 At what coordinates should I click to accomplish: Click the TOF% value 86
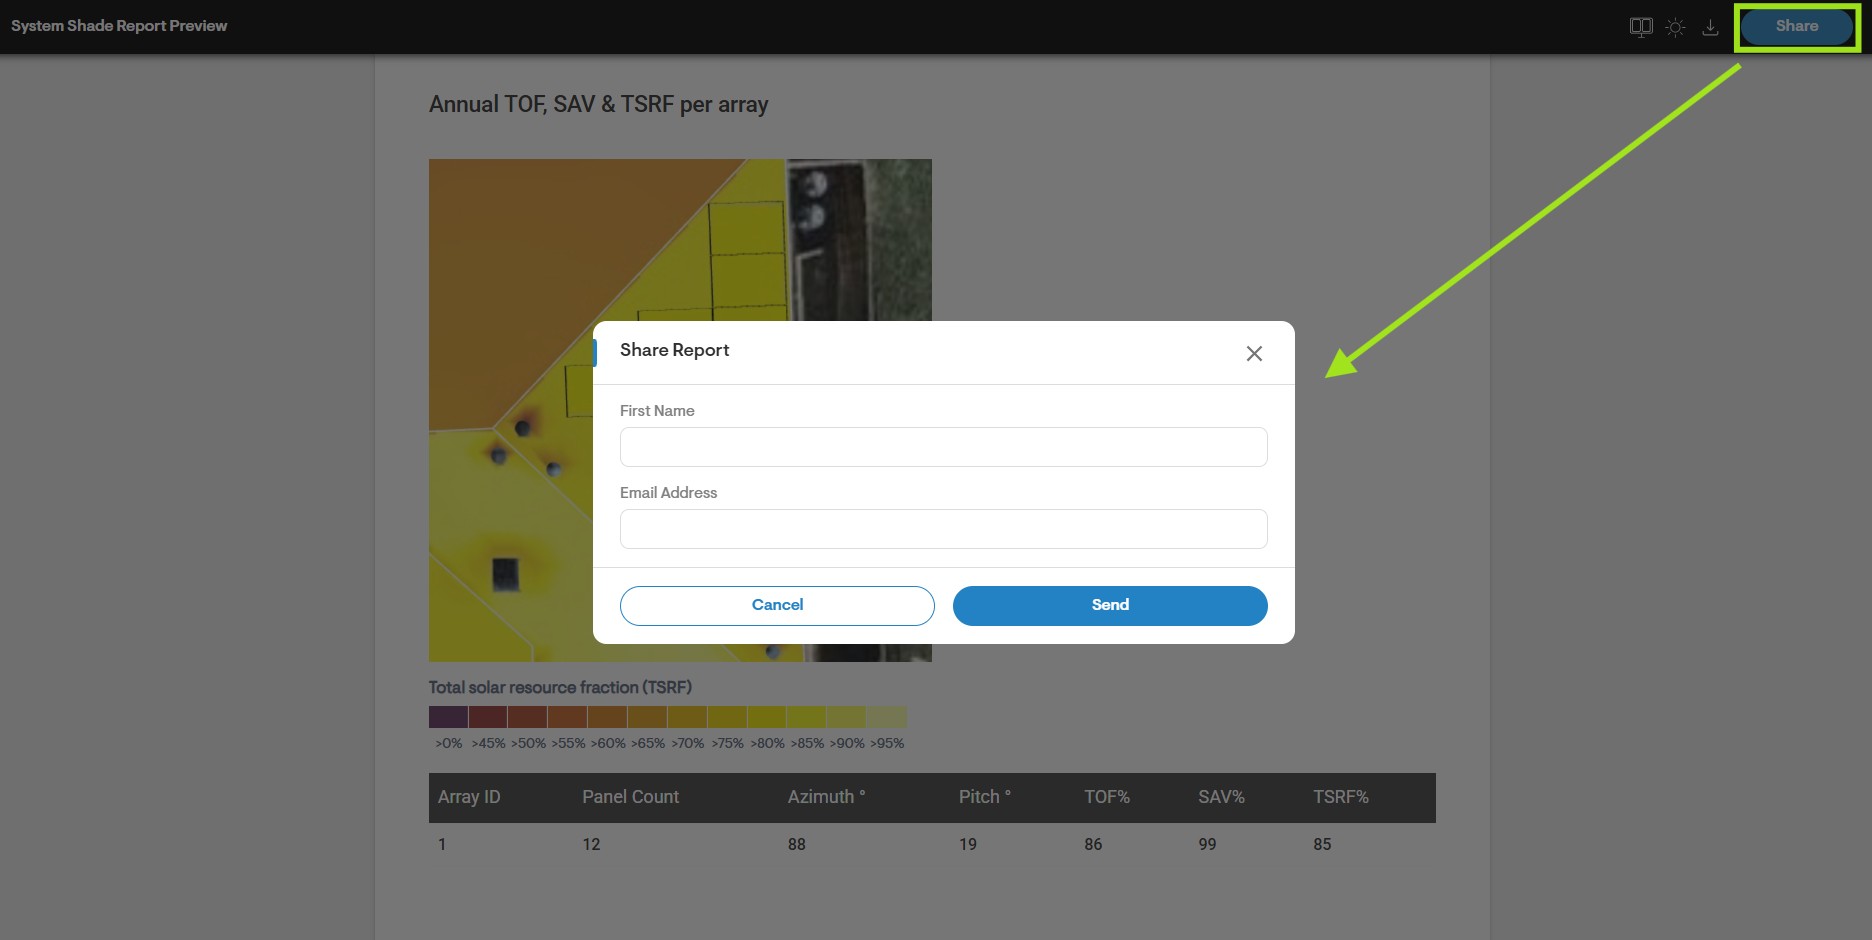[x=1093, y=845]
